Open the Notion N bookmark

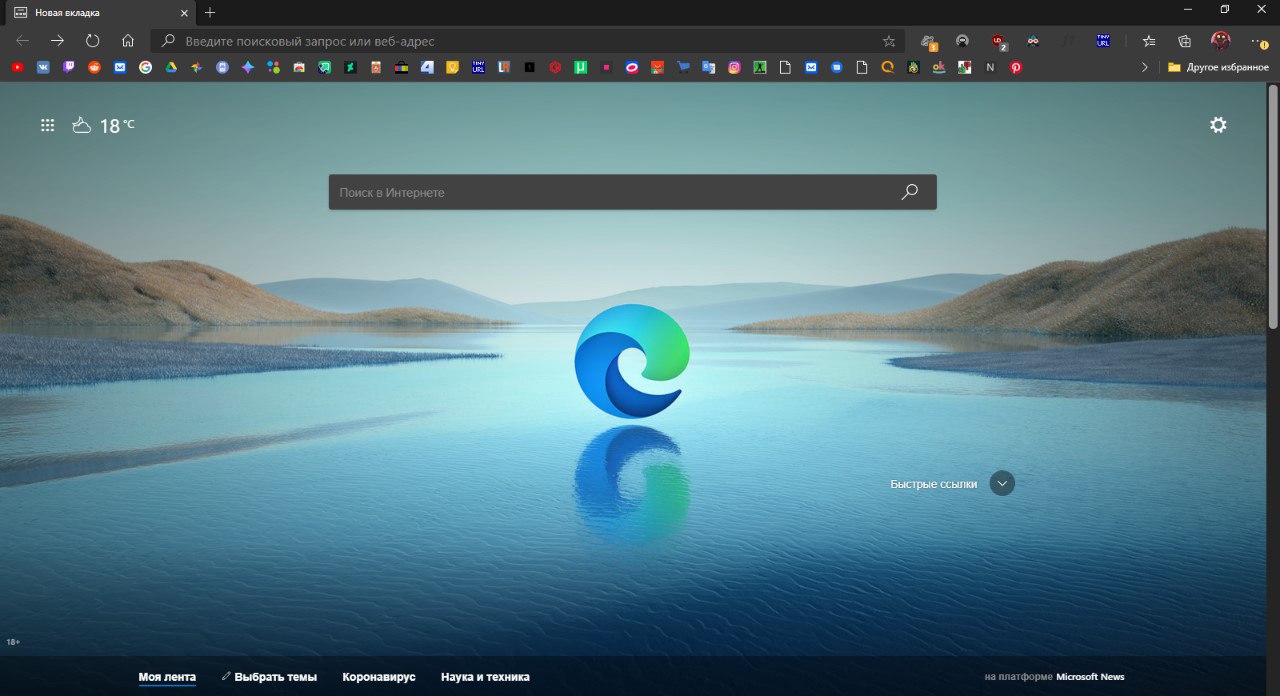coord(990,67)
